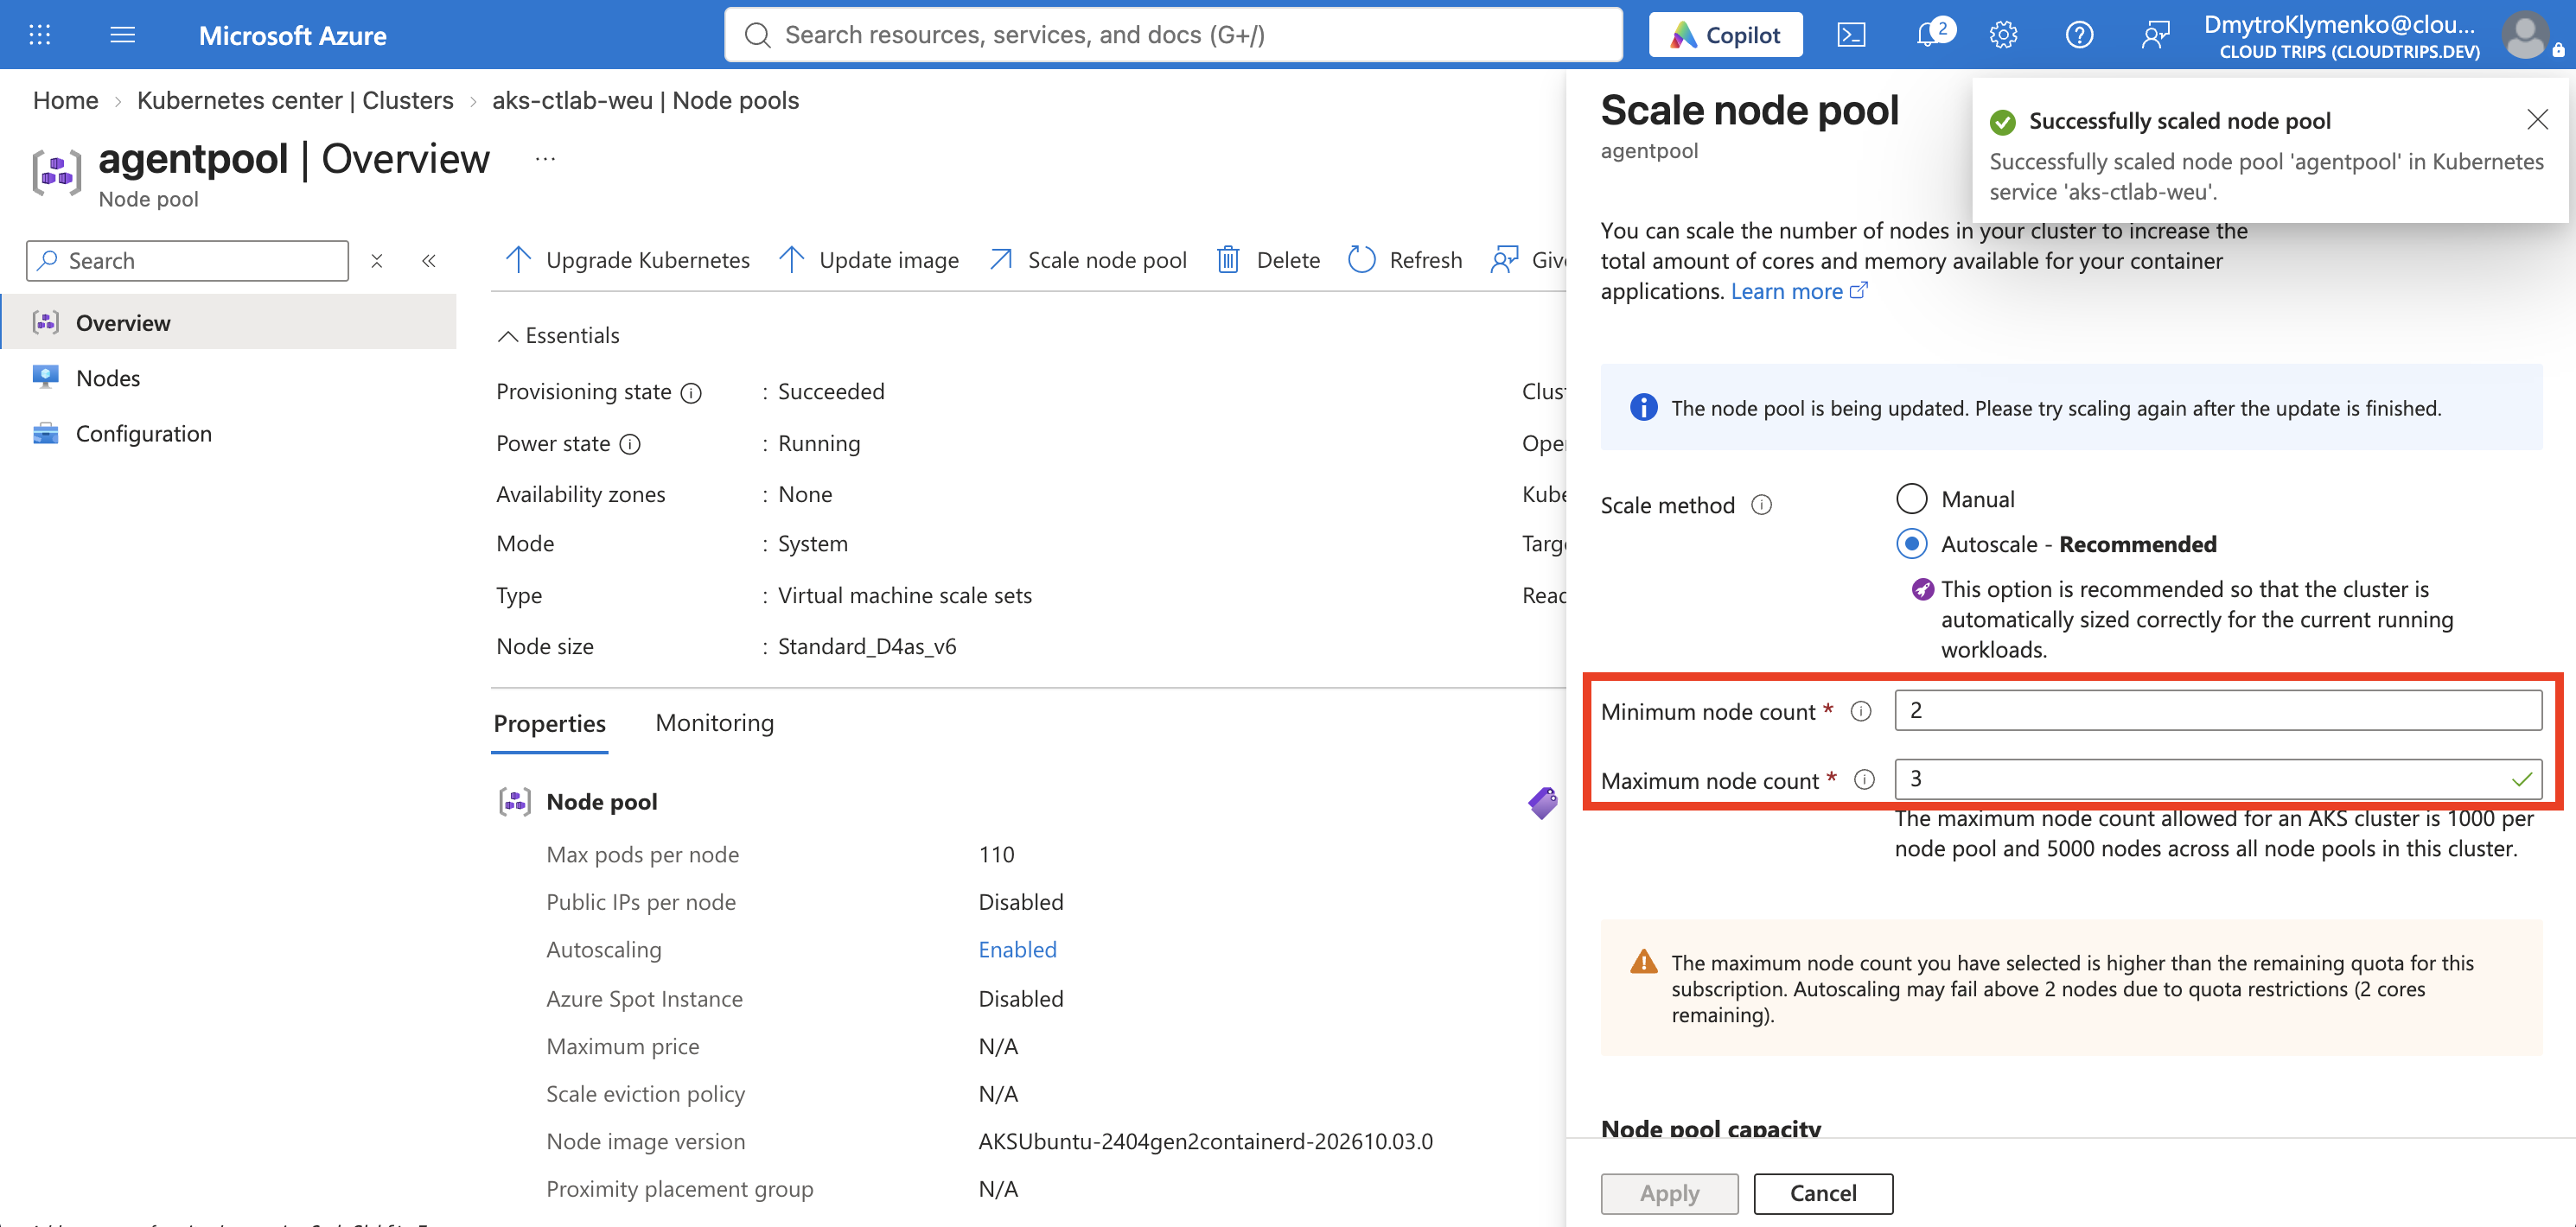Dismiss the success notification toast
This screenshot has height=1227, width=2576.
[2537, 120]
